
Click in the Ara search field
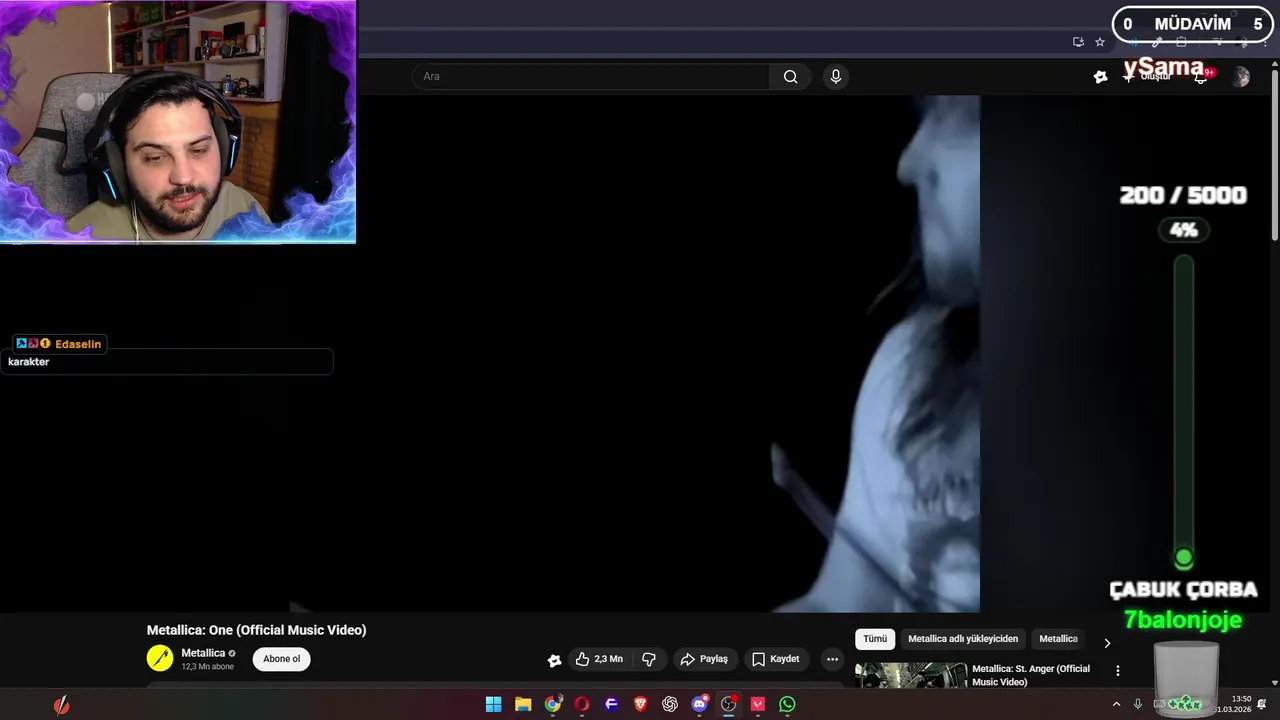pos(590,77)
